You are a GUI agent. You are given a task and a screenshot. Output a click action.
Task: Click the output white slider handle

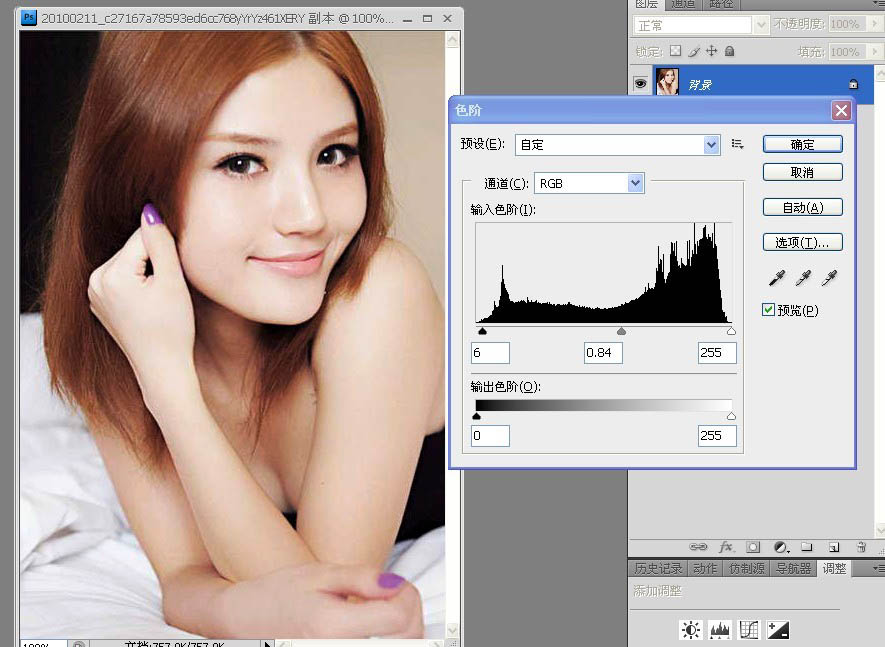(731, 416)
